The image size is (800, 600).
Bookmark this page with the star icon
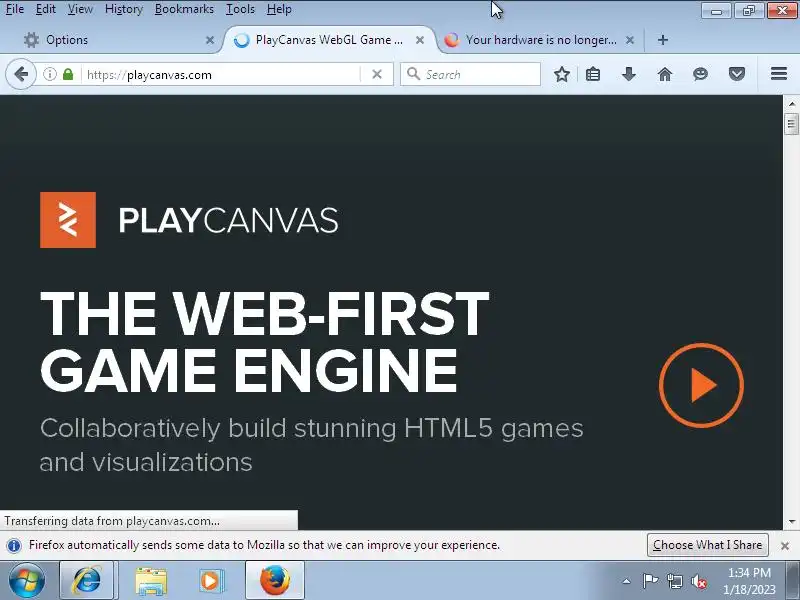[x=562, y=74]
